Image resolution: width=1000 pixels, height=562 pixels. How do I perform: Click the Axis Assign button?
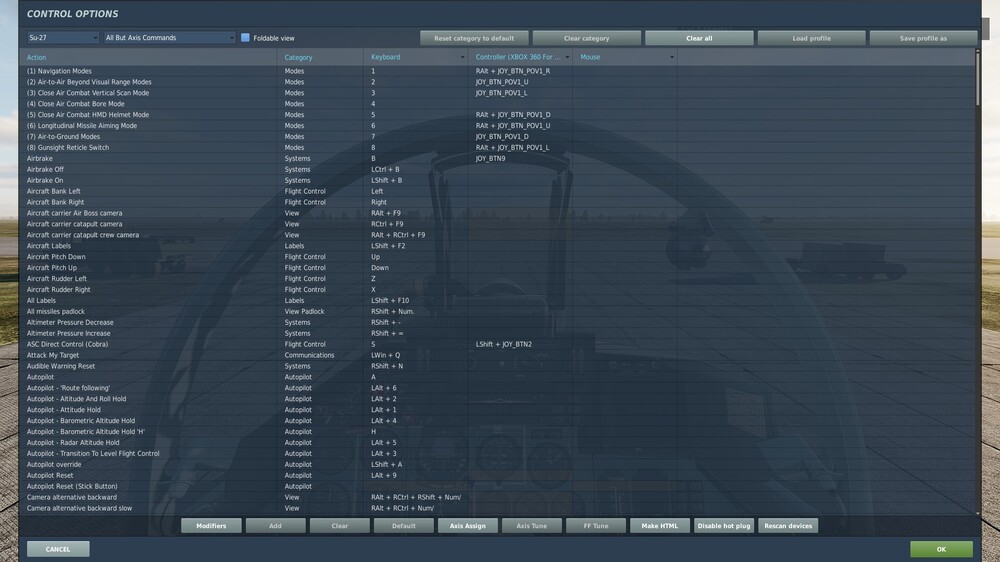[467, 526]
